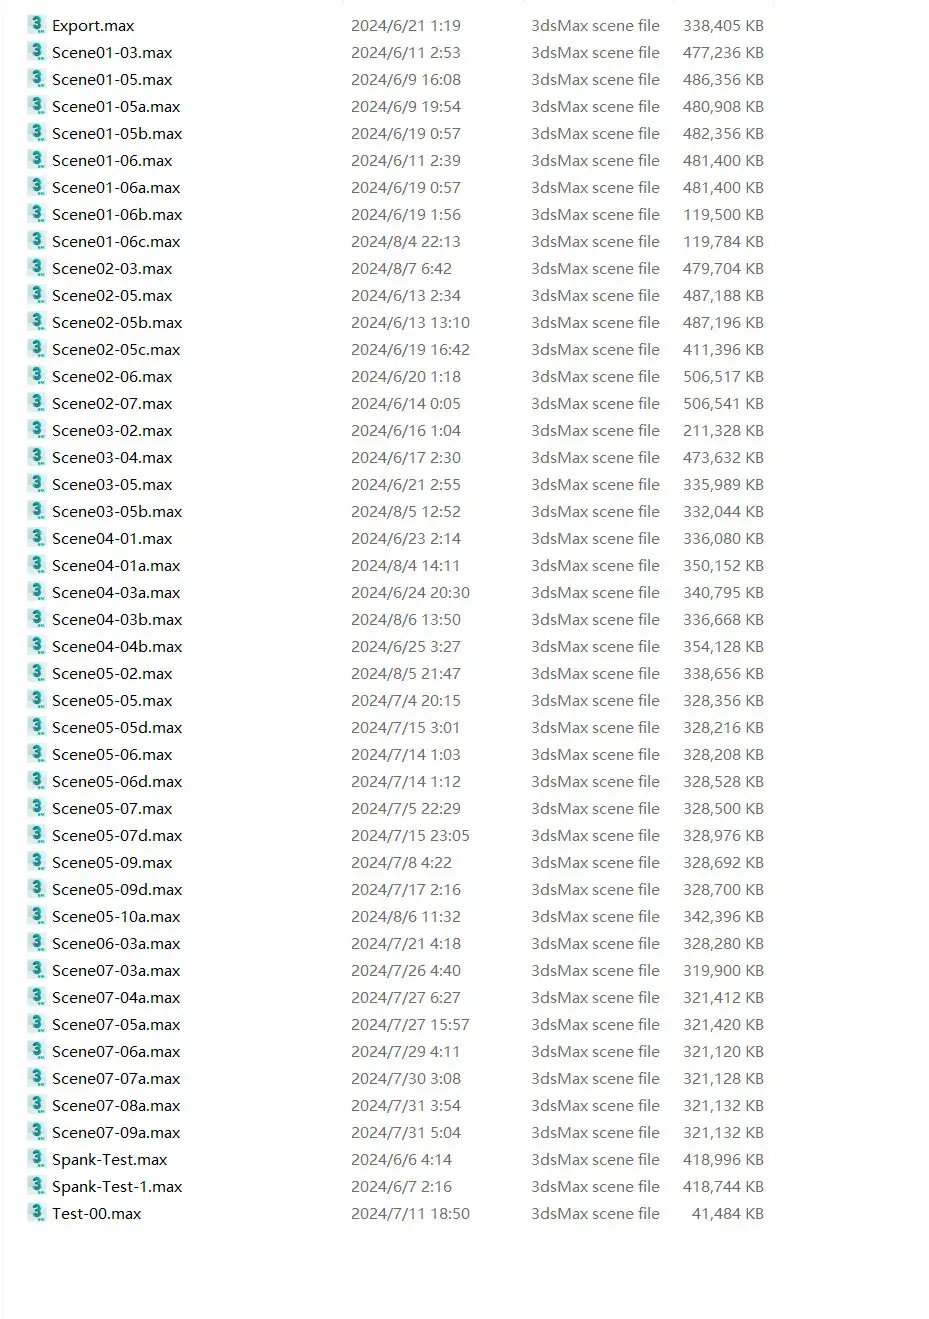This screenshot has height=1319, width=929.
Task: Select the file name Scene01-05b.max
Action: 117,134
